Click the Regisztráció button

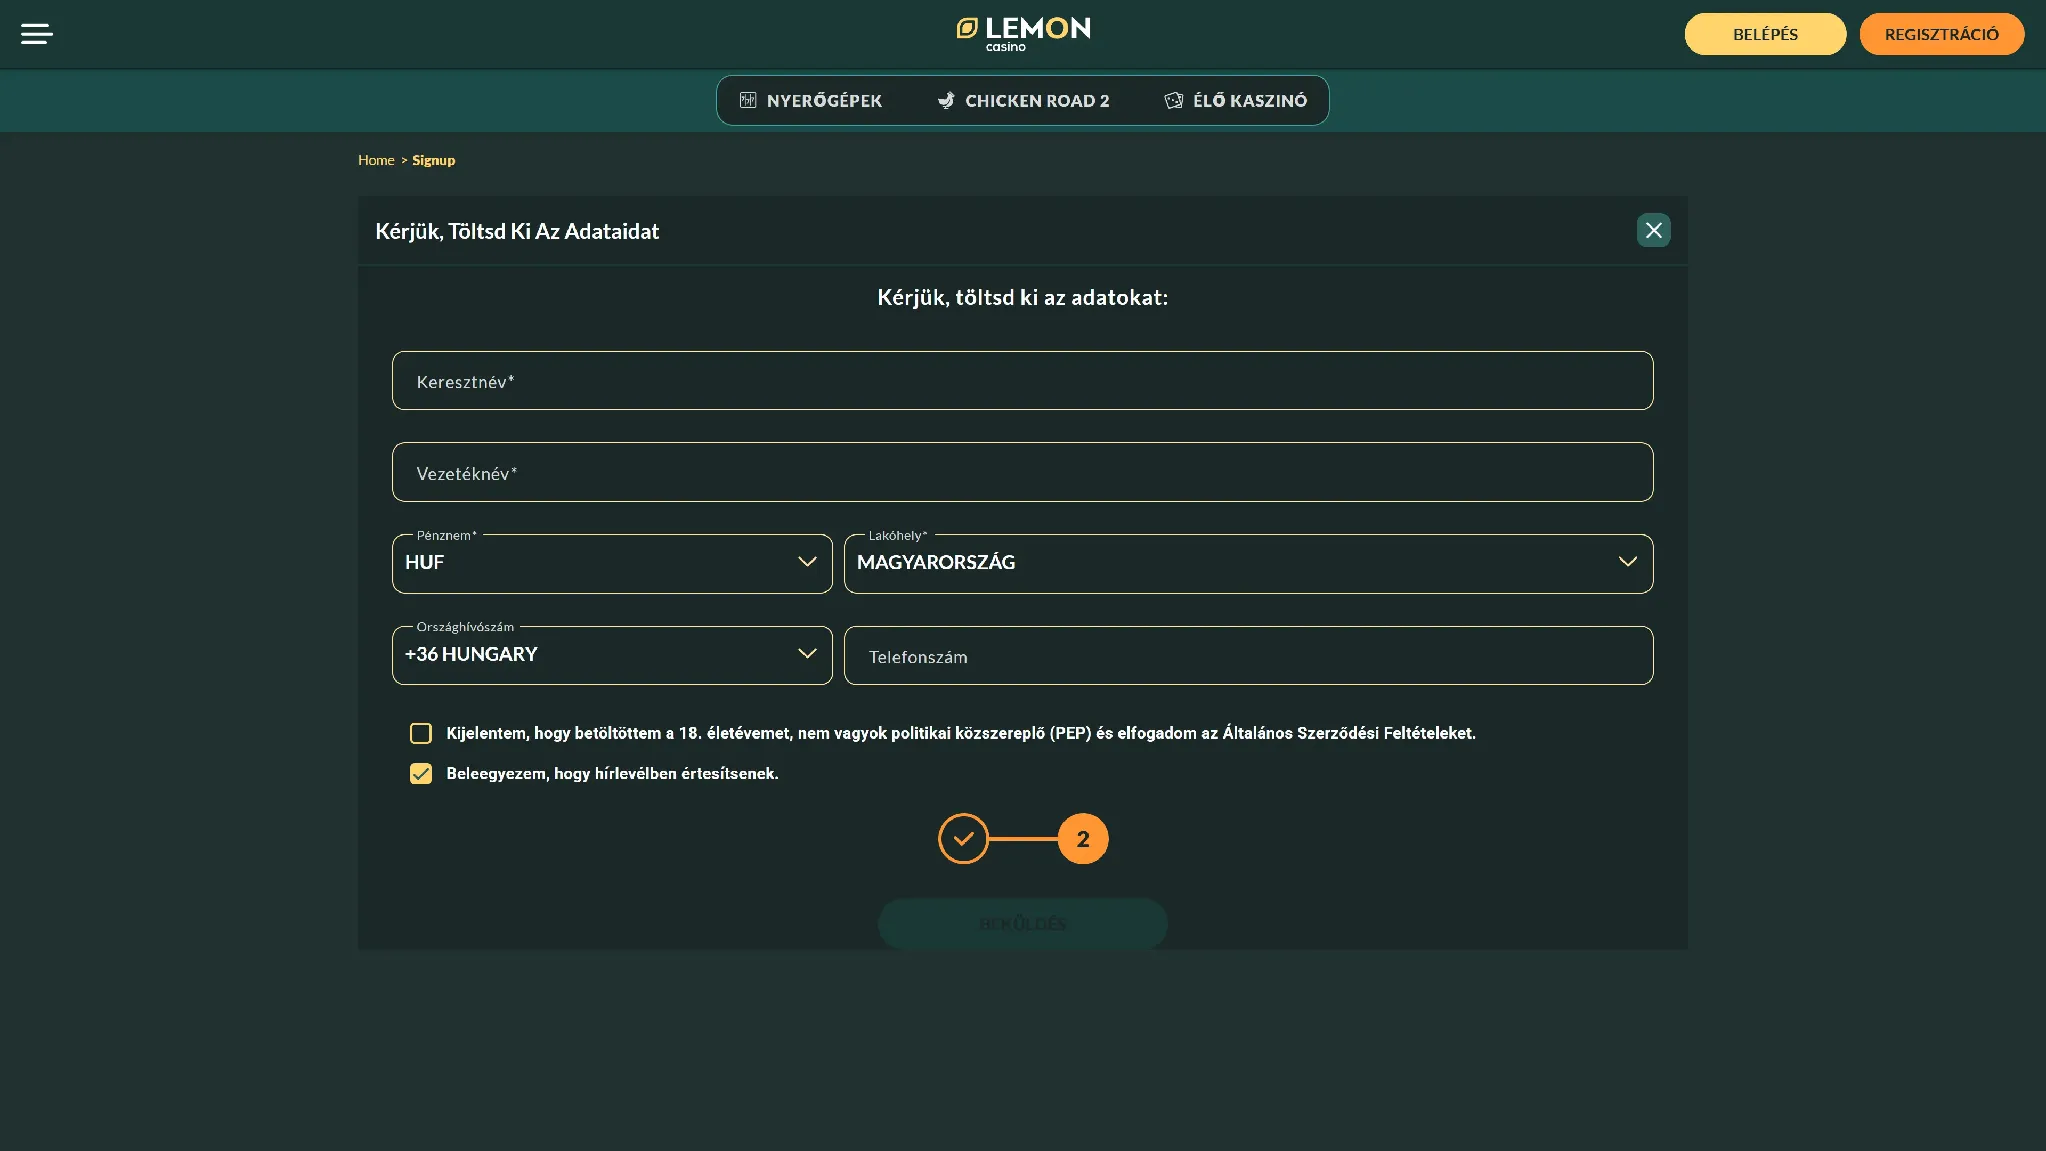pyautogui.click(x=1941, y=34)
